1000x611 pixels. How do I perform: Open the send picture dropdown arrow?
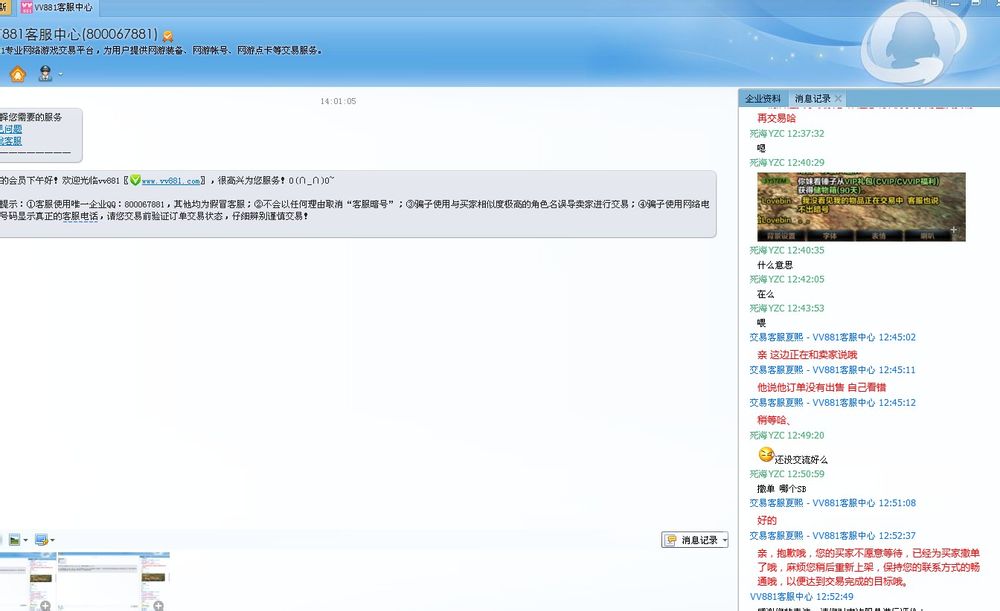[26, 540]
